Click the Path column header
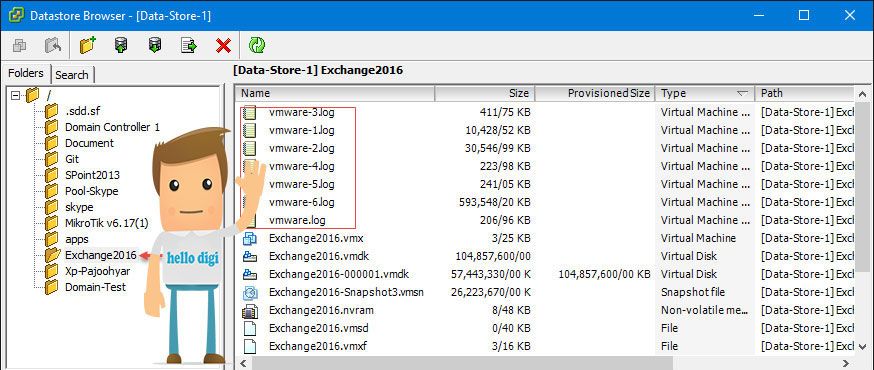Image resolution: width=874 pixels, height=370 pixels. 804,94
